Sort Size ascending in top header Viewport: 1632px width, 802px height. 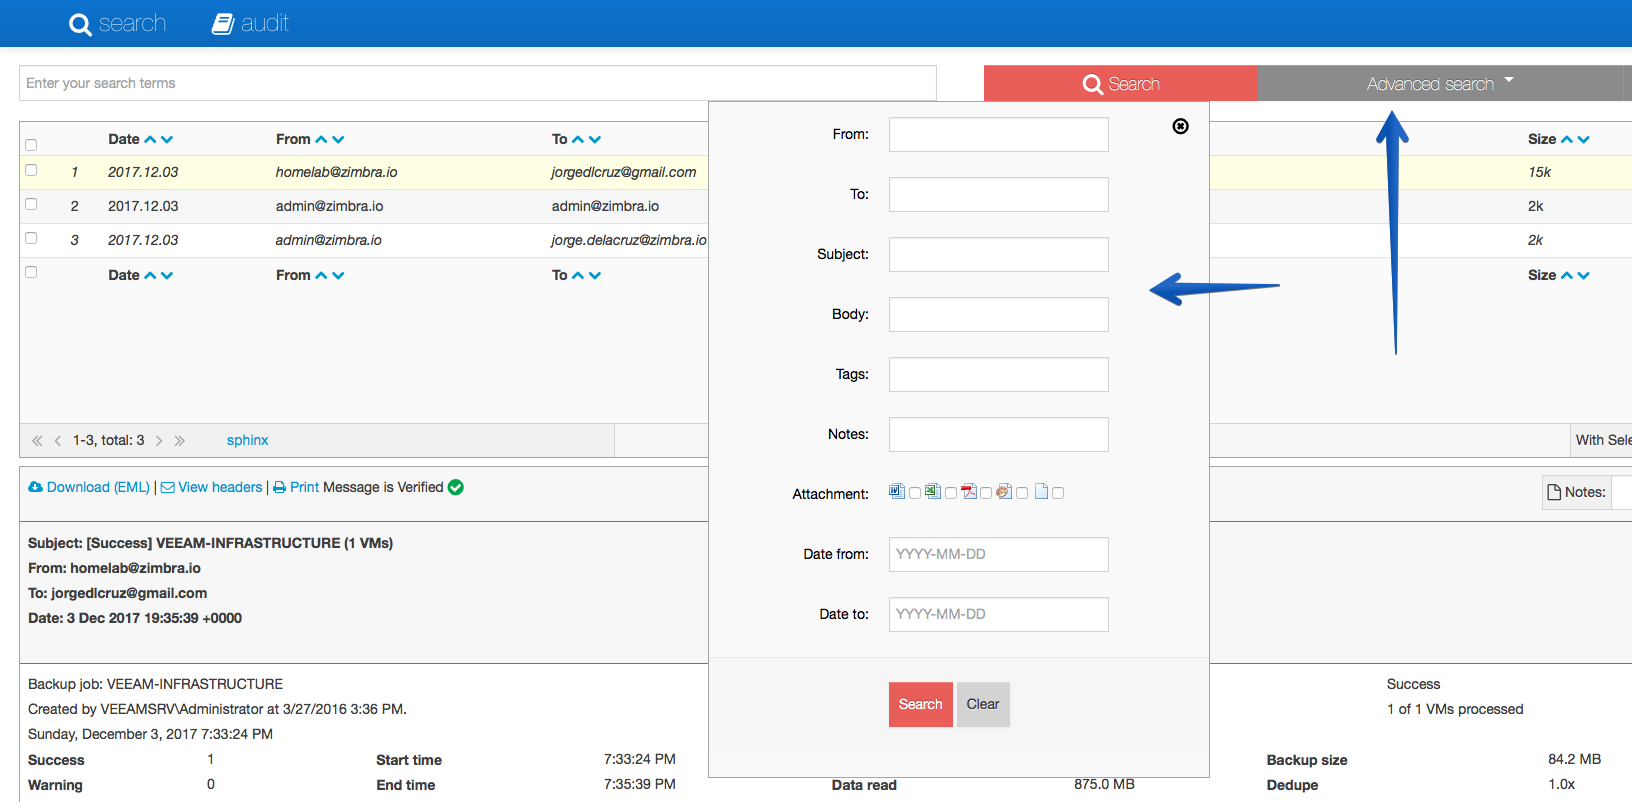1567,140
